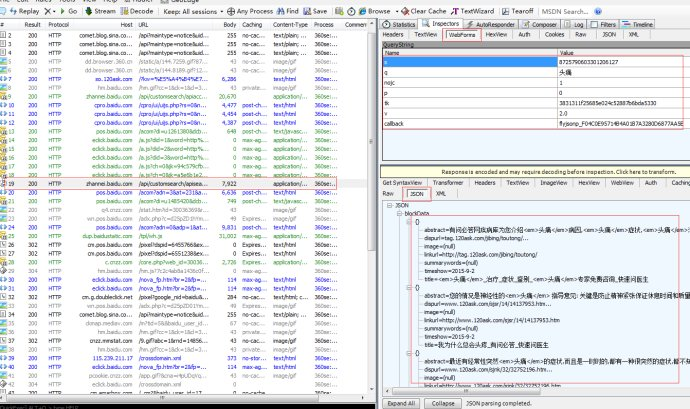Screen dimensions: 690x409
Task: Select session 39 host 115.239.211.17
Action: tap(112, 358)
